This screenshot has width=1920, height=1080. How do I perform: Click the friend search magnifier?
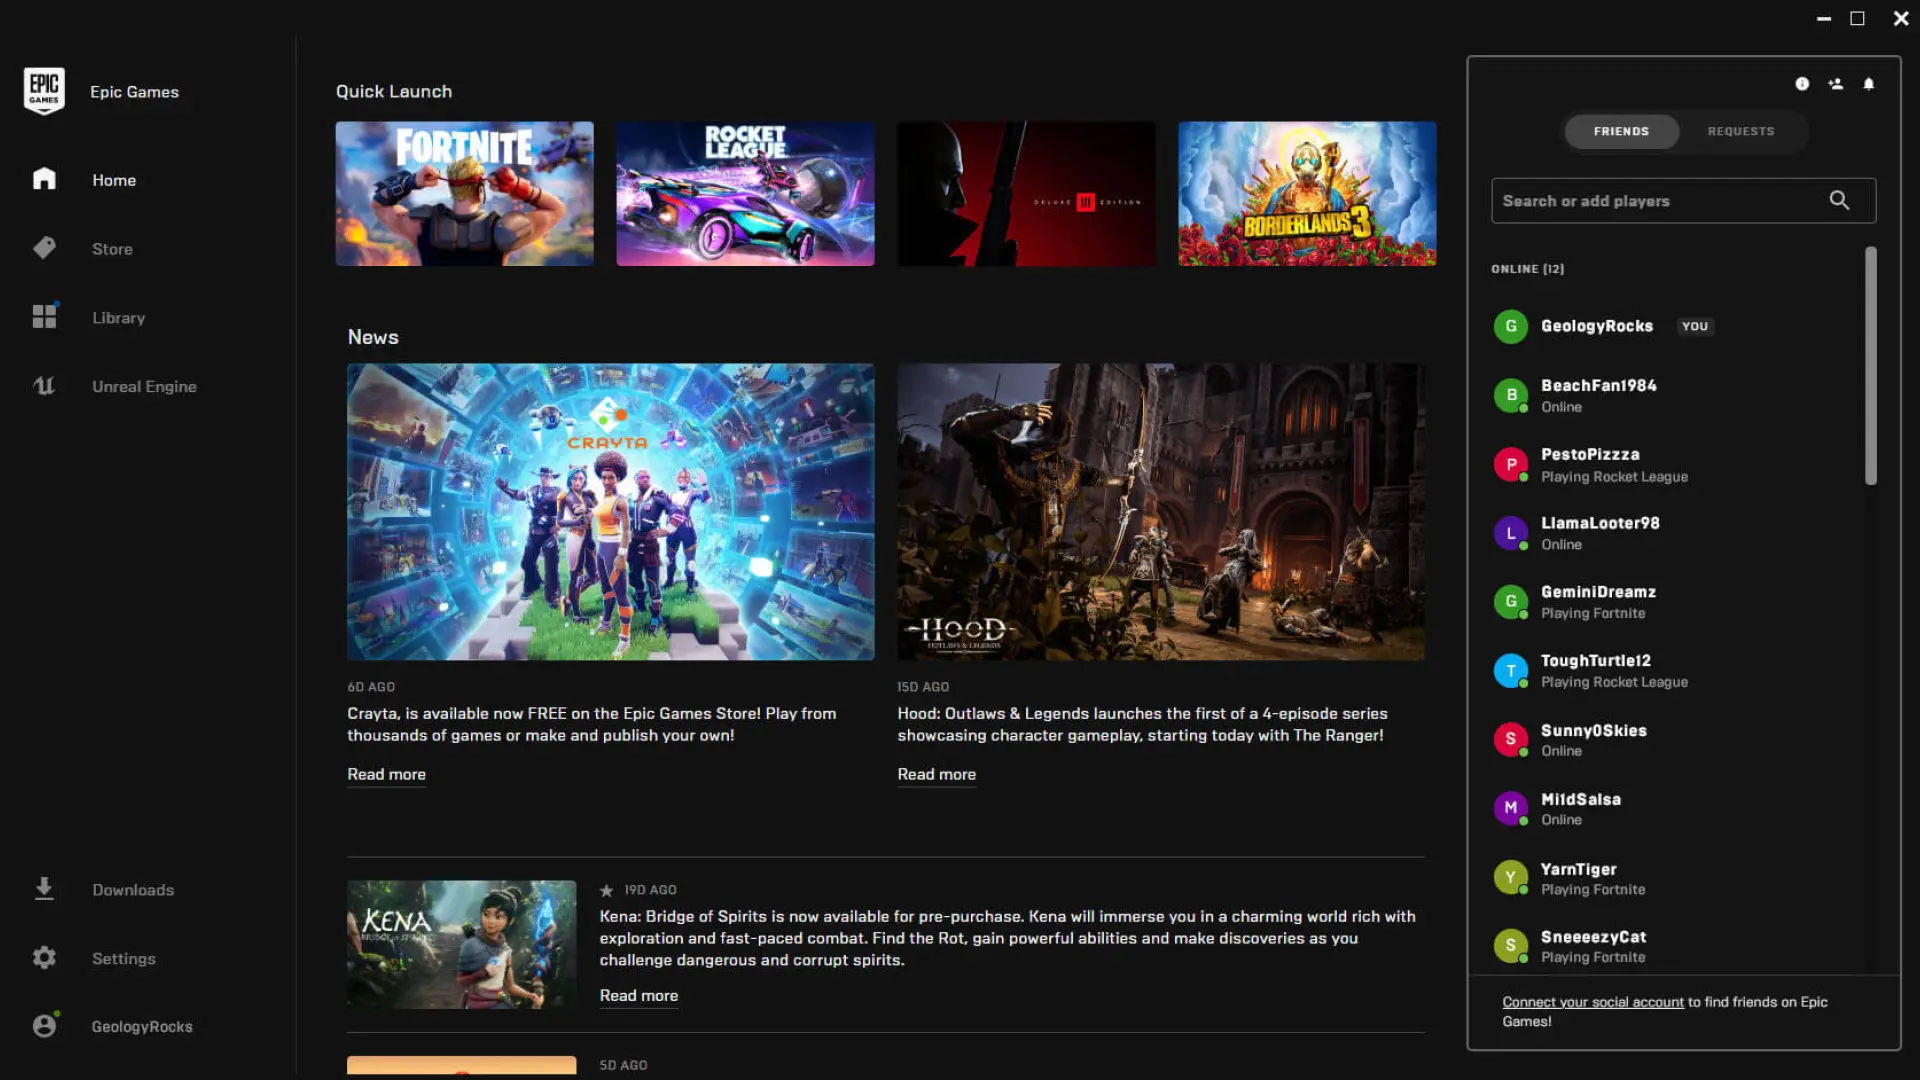coord(1840,200)
